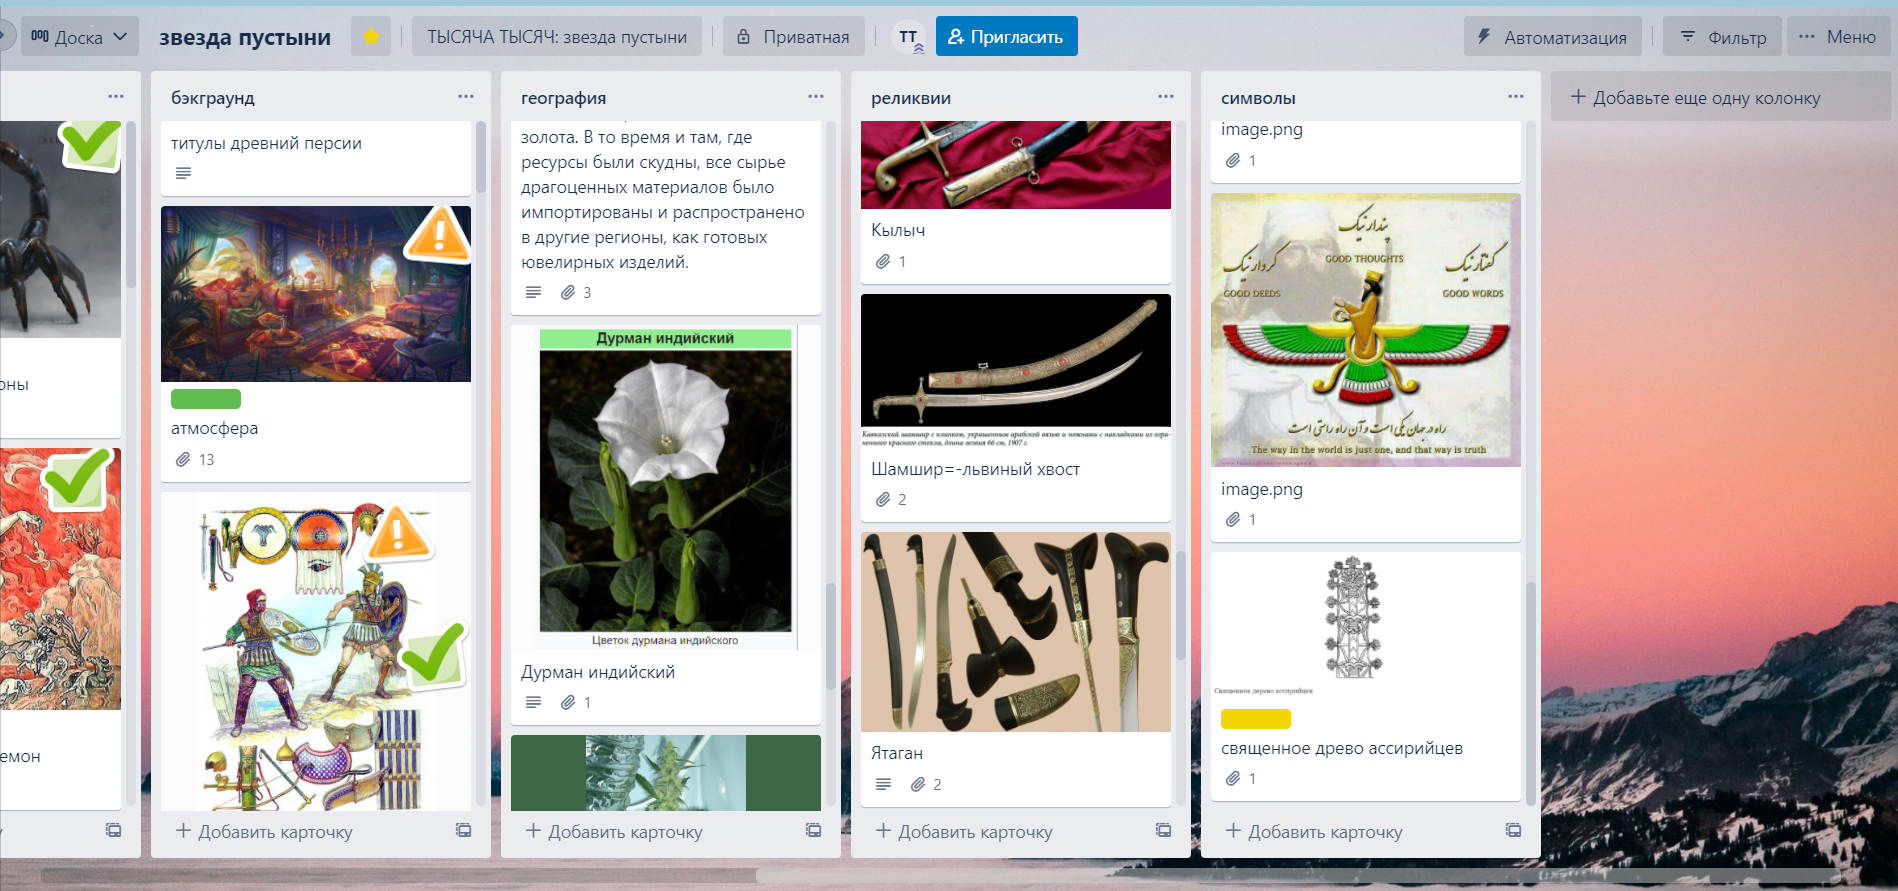This screenshot has height=891, width=1898.
Task: Open священное древо ассирийцев card title
Action: 1342,748
